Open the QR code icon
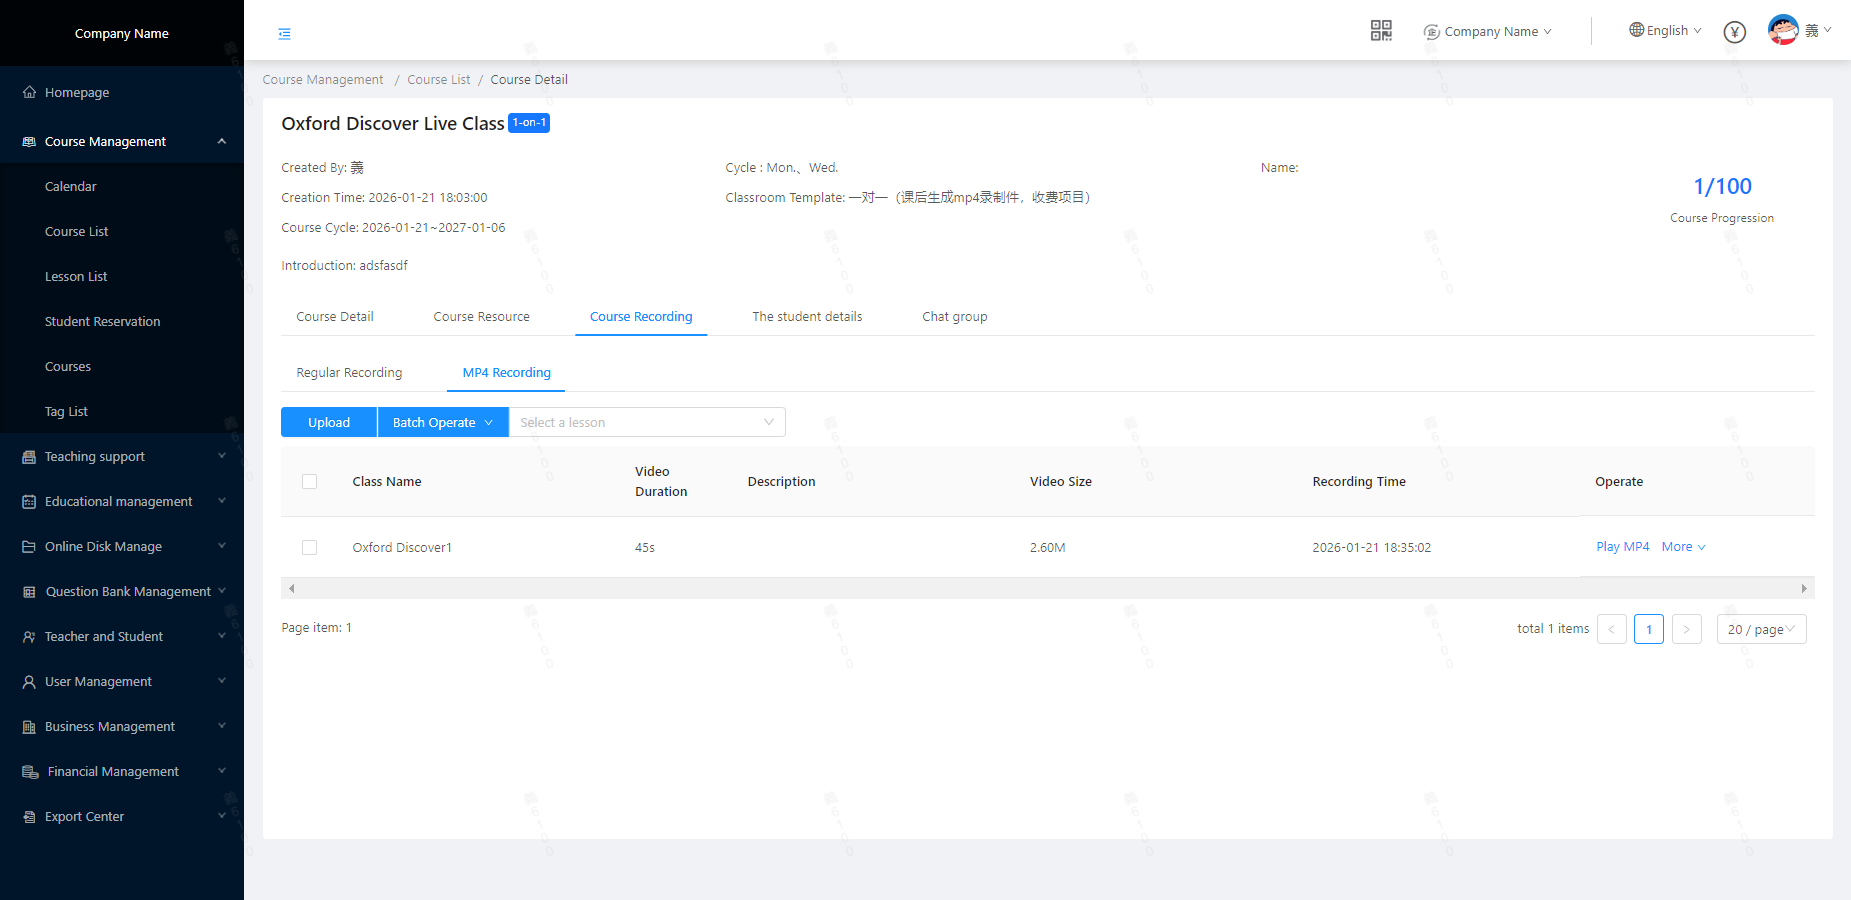This screenshot has width=1851, height=900. point(1381,31)
